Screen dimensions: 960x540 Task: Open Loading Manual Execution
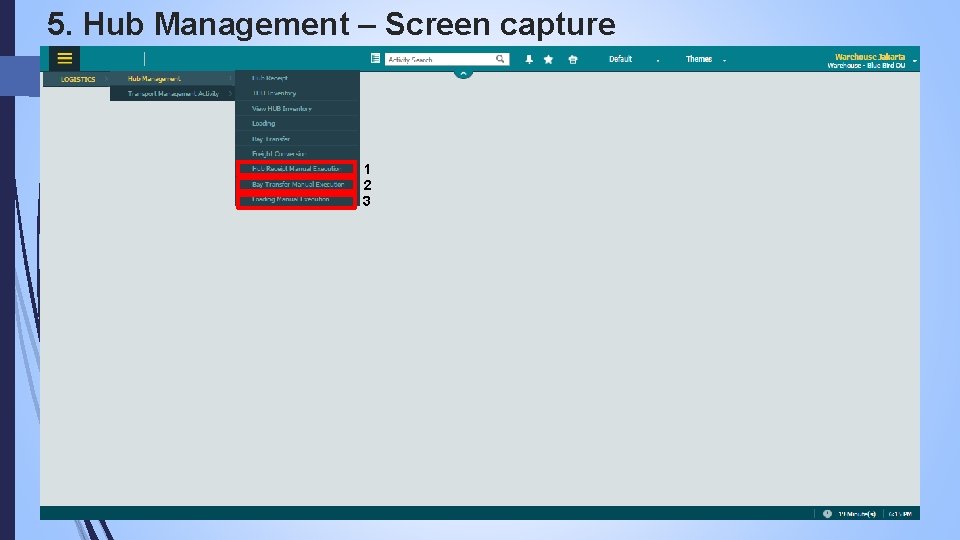point(296,200)
